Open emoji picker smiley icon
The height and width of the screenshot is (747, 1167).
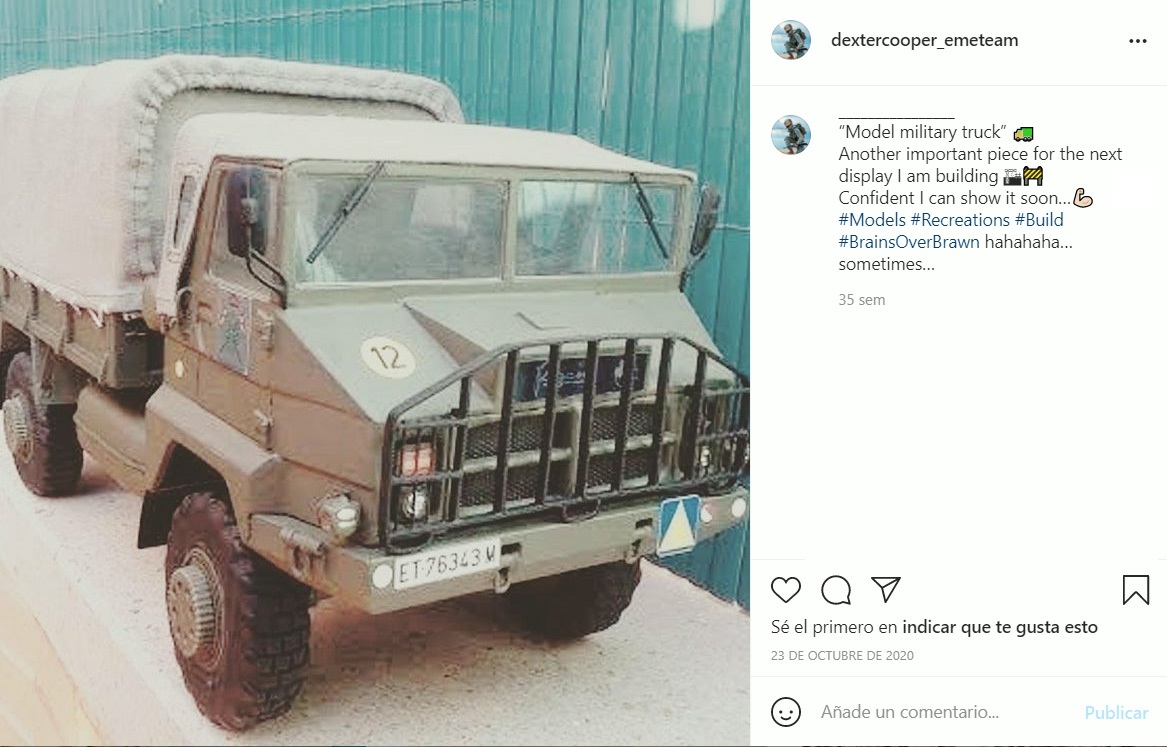coord(785,712)
